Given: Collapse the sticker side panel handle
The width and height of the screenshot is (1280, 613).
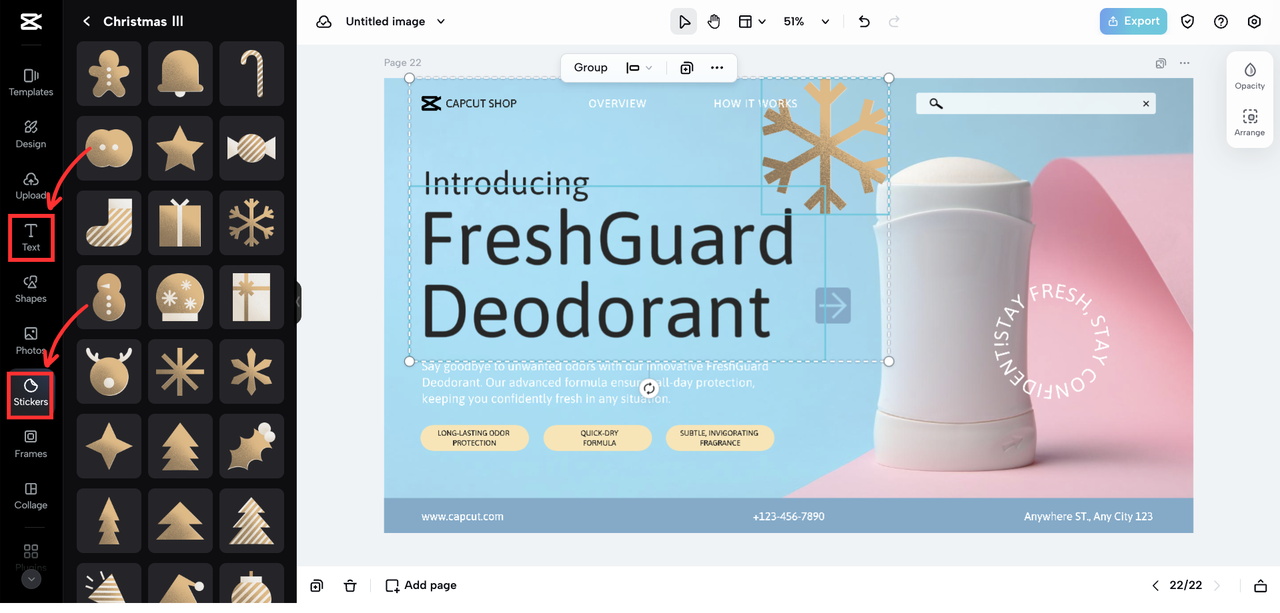Looking at the screenshot, I should (298, 302).
